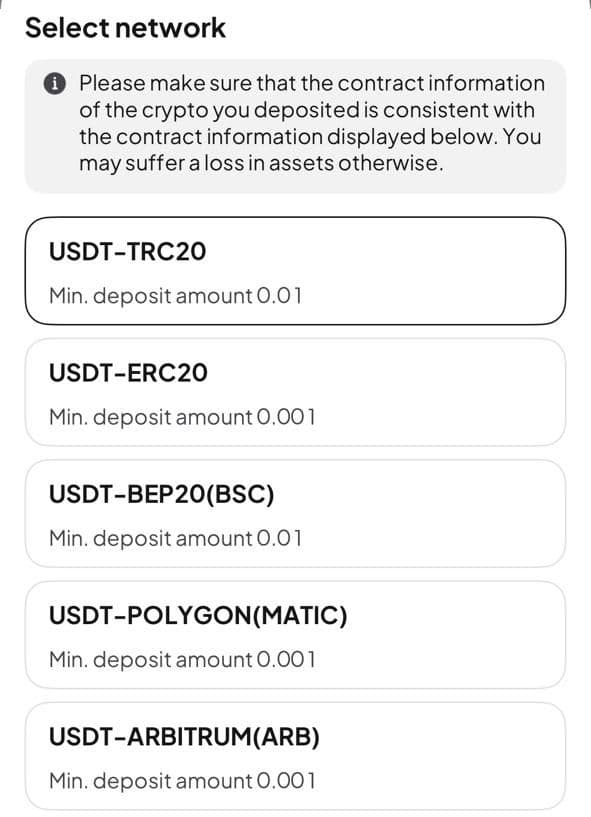This screenshot has width=591, height=817.
Task: Tap the USDT-POLYGON(MATIC) title text
Action: [198, 616]
